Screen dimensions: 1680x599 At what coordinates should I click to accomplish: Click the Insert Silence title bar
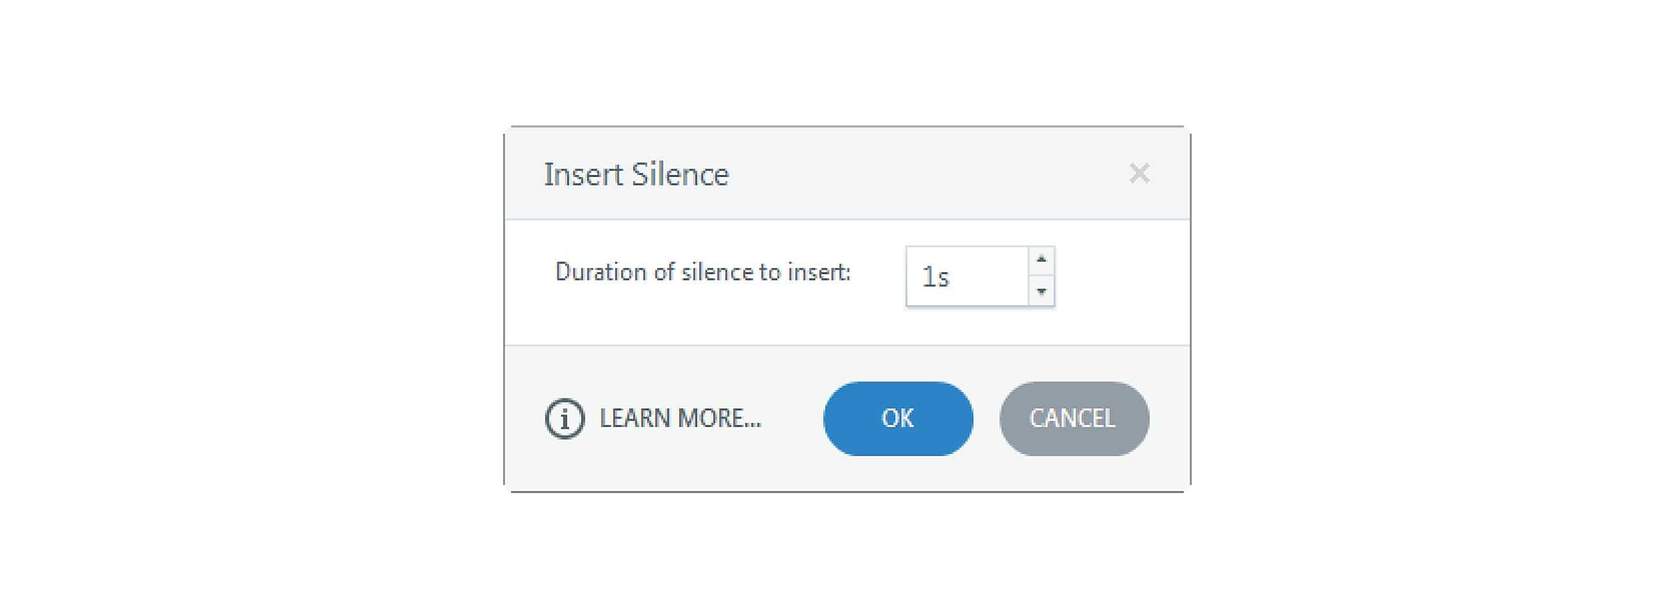point(847,174)
